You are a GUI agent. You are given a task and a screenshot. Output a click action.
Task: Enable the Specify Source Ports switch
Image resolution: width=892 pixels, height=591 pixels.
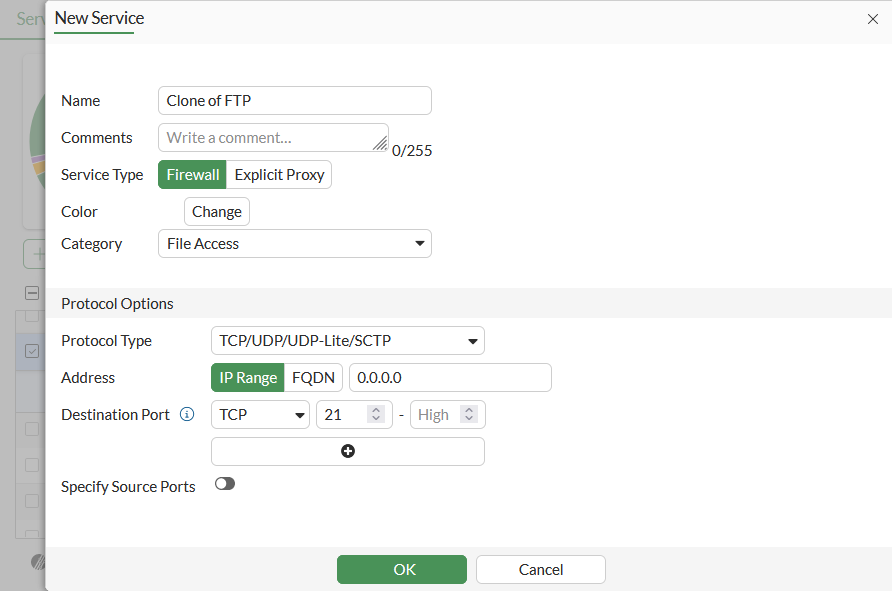tap(225, 484)
